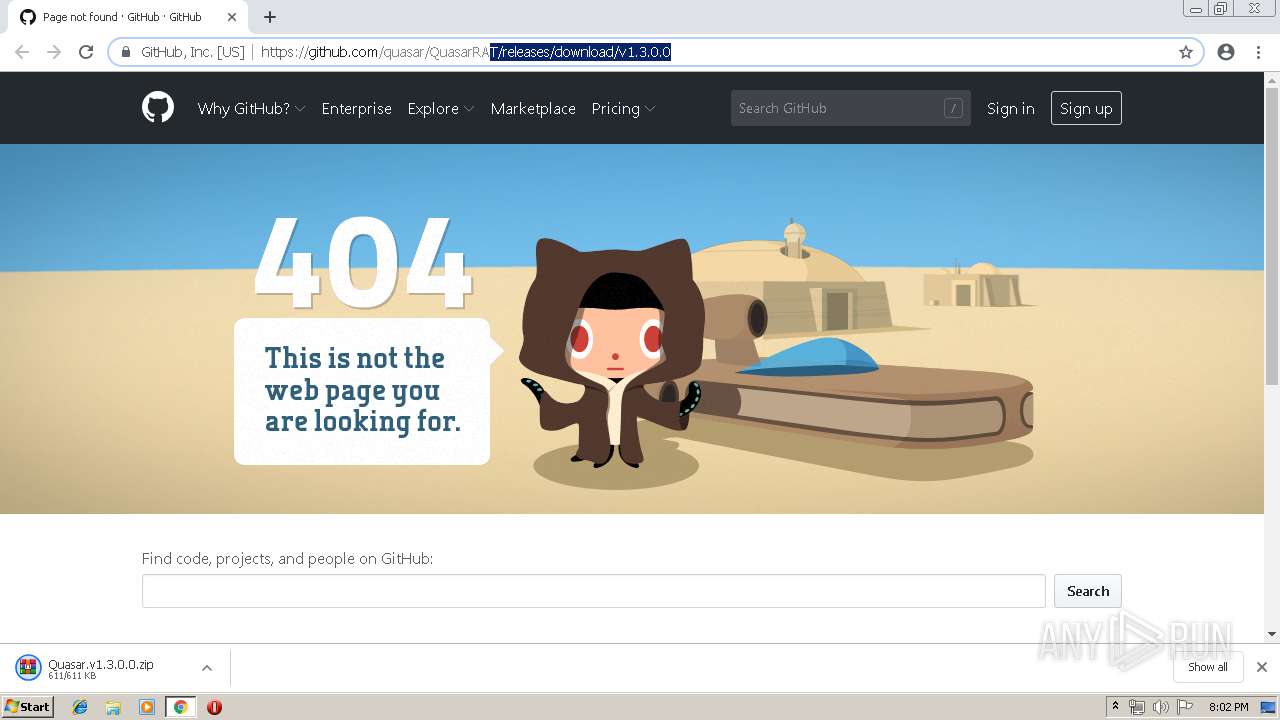Open Chrome three-dot menu
Screen dimensions: 1280x720
point(1258,52)
